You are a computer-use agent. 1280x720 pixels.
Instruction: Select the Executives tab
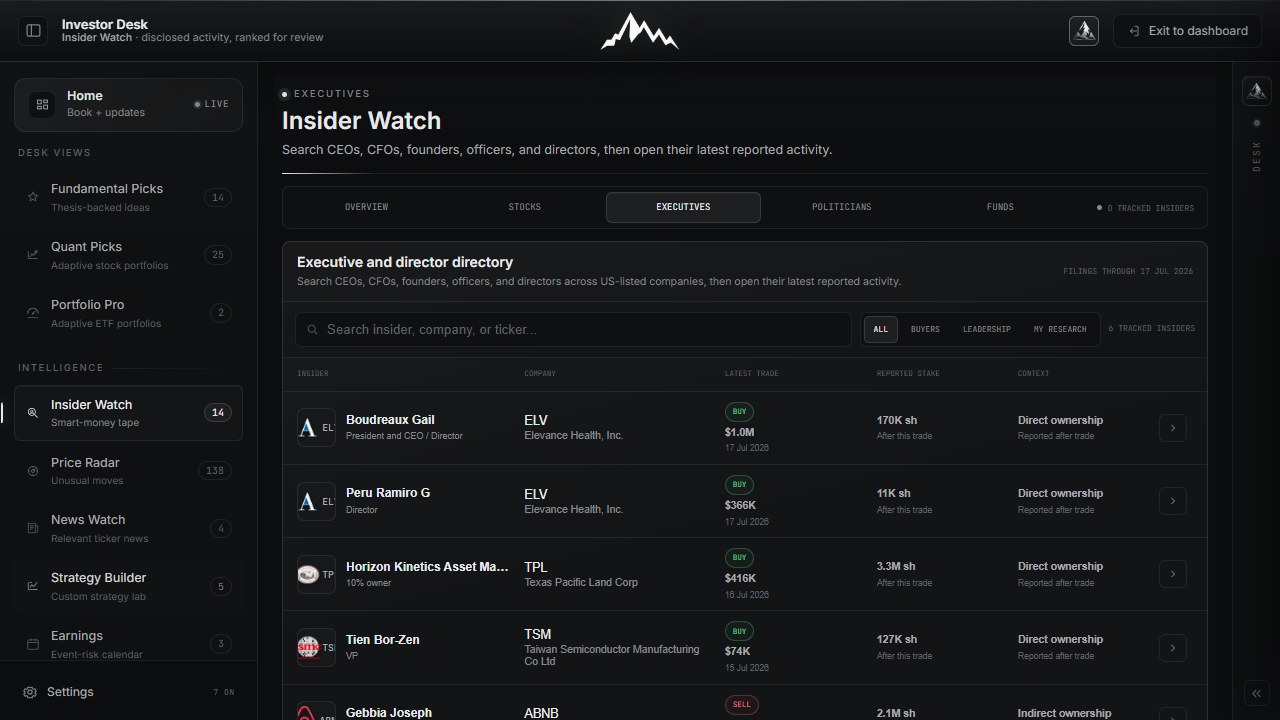click(683, 207)
